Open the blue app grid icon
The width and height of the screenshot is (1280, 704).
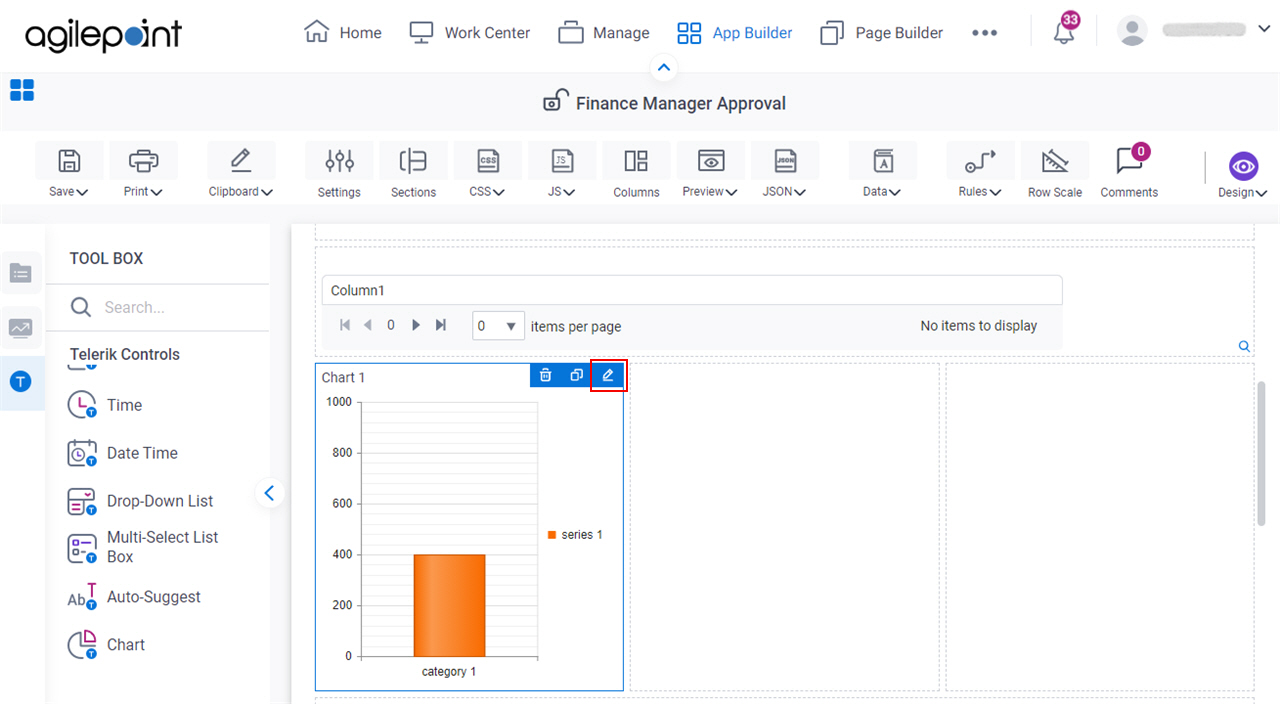(22, 90)
